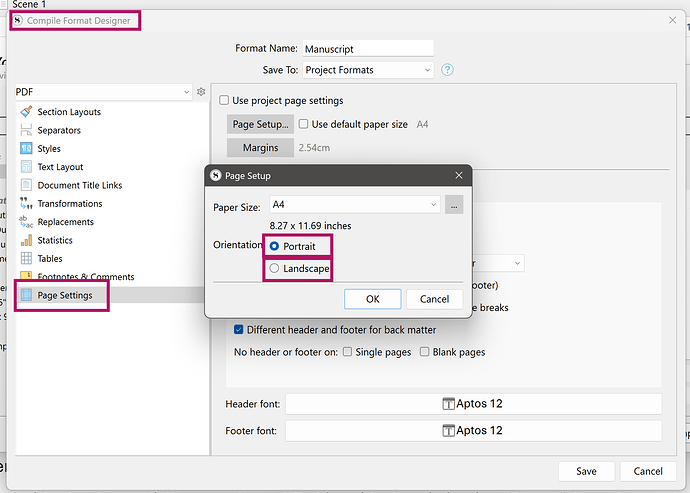Click the blue help question mark icon
Image resolution: width=690 pixels, height=493 pixels.
[x=447, y=70]
